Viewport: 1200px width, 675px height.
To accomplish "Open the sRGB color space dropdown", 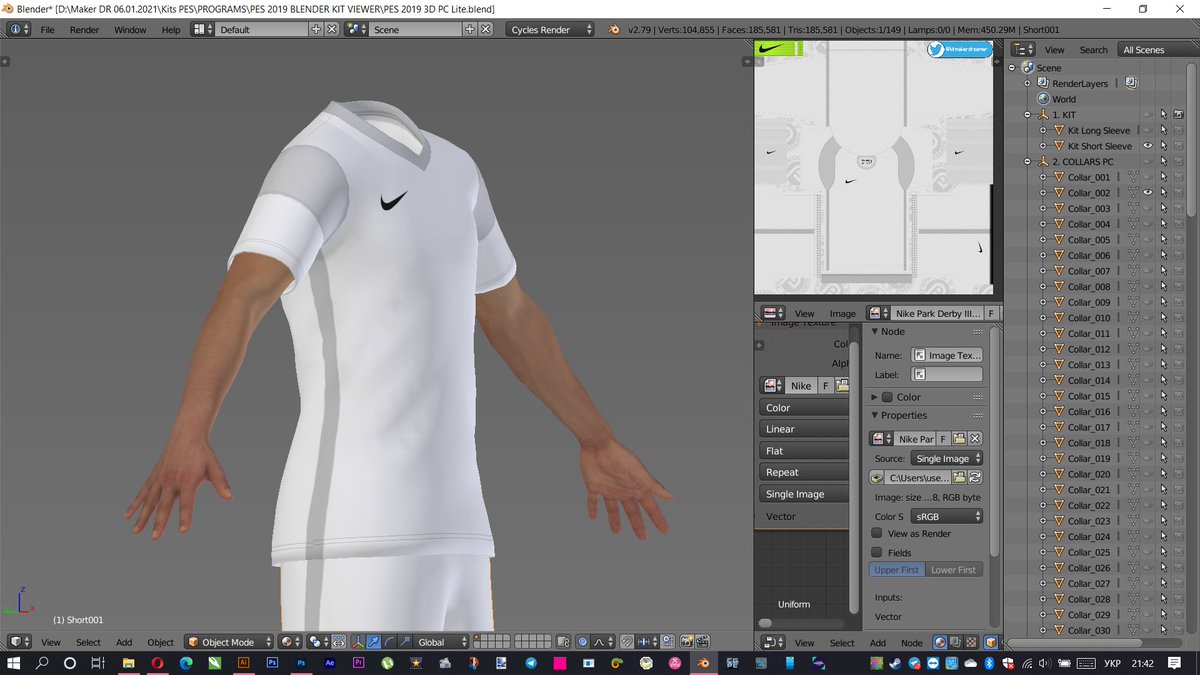I will [x=946, y=516].
